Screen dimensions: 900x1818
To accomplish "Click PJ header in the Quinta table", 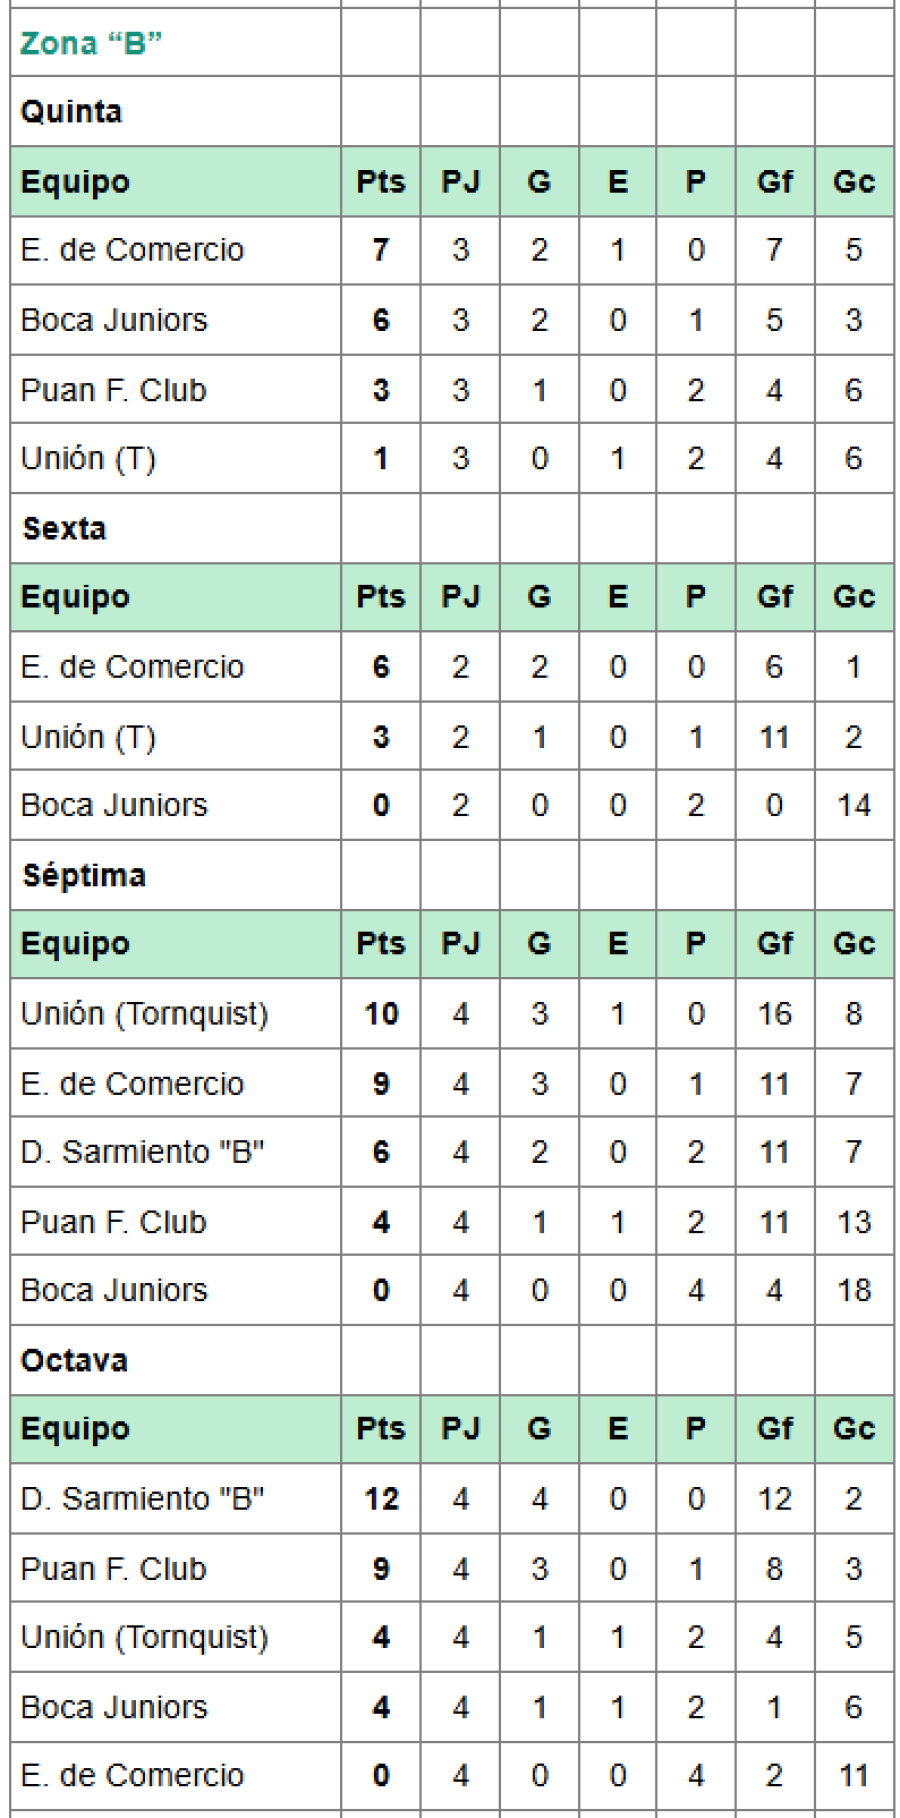I will pyautogui.click(x=460, y=182).
